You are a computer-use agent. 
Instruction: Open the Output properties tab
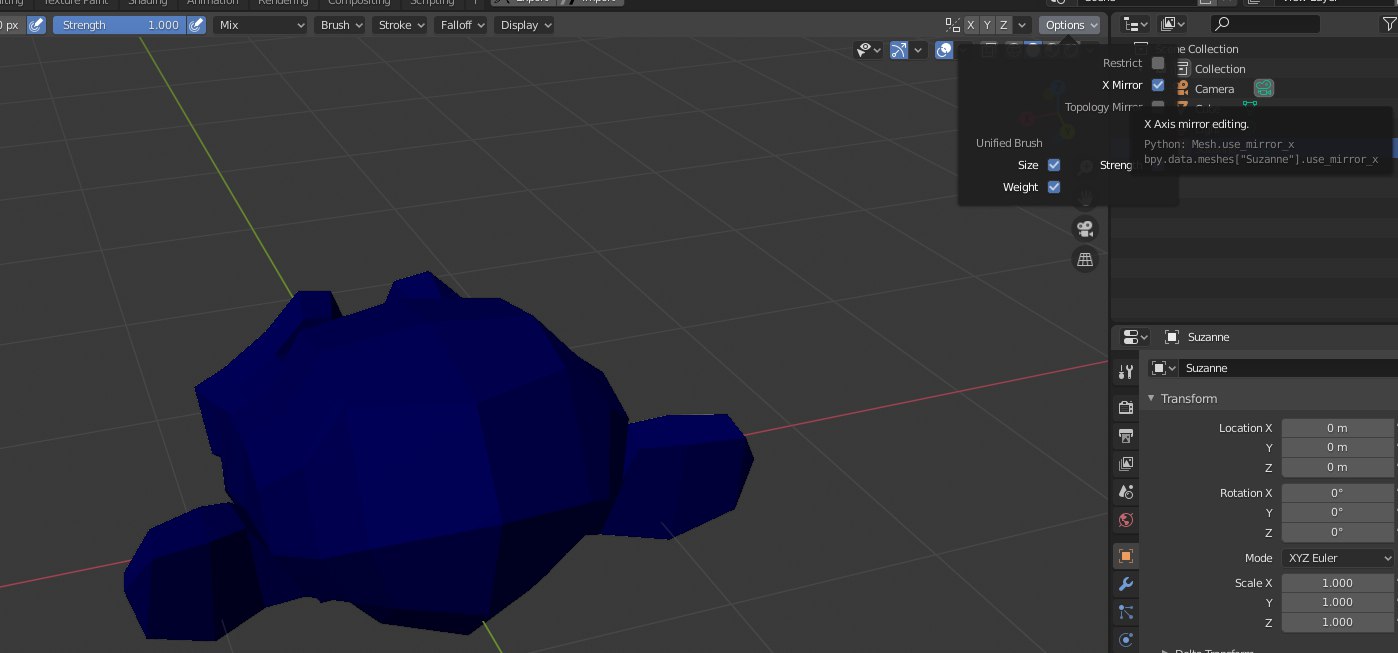(x=1126, y=436)
